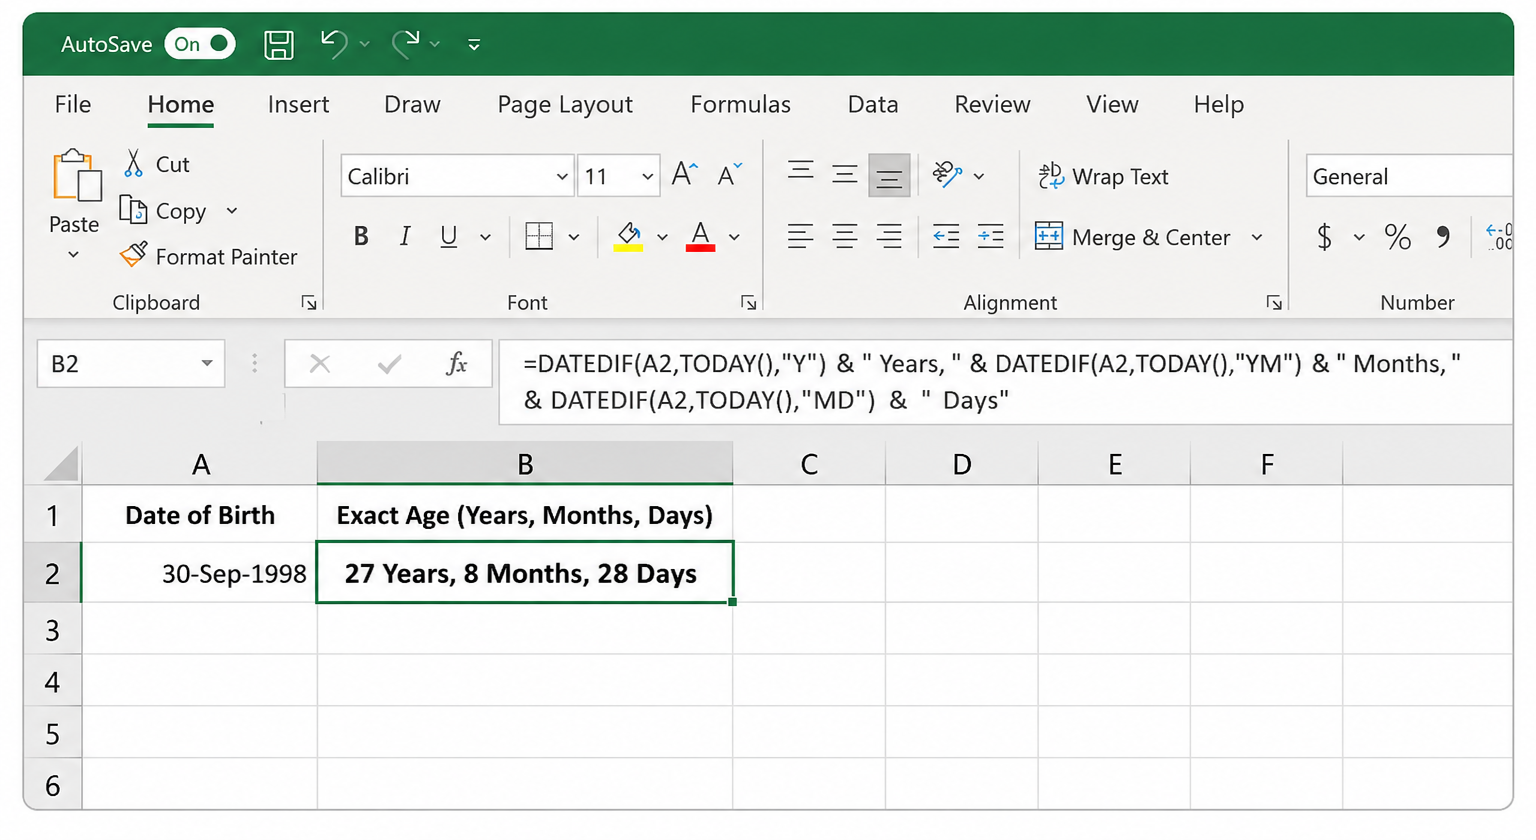
Task: Toggle Underline formatting
Action: (449, 236)
